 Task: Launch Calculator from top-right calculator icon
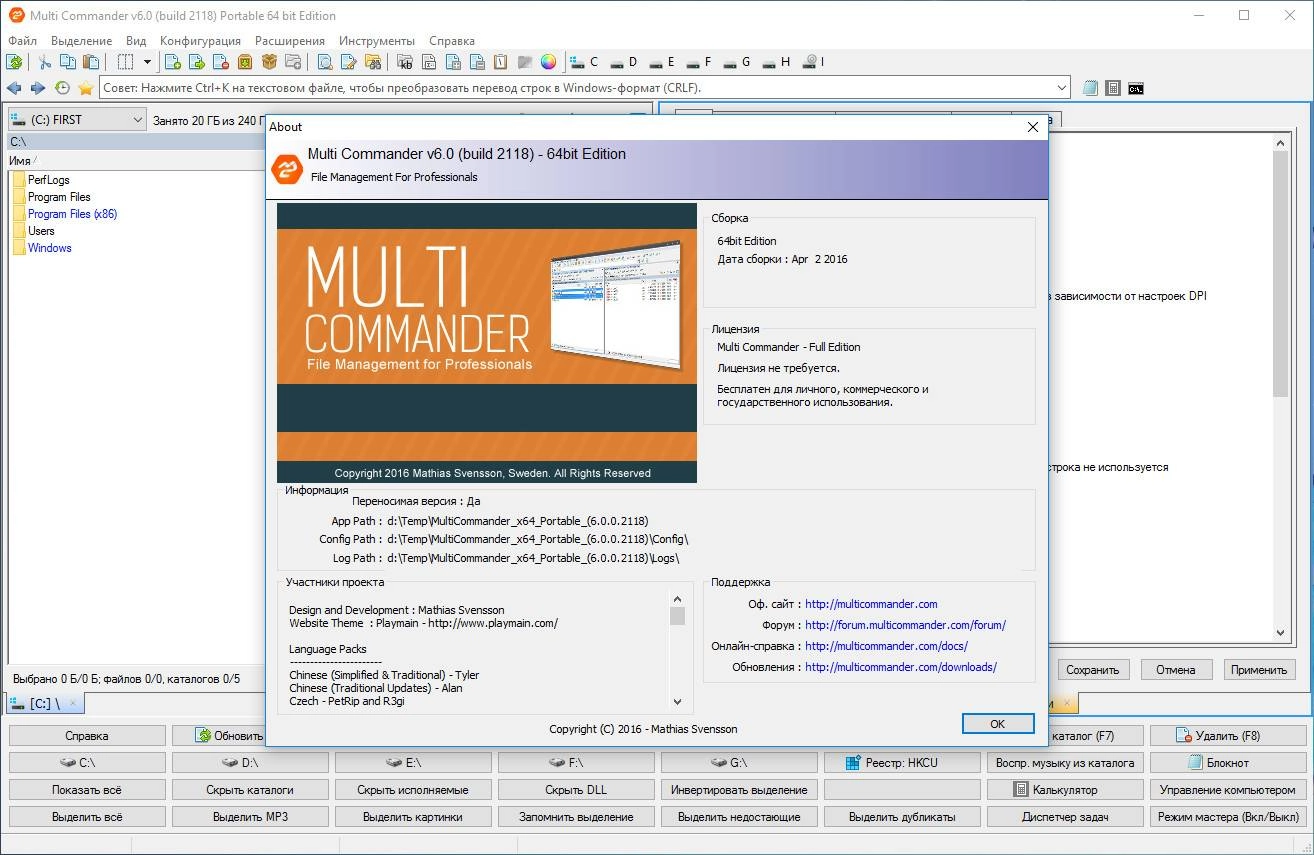[x=1113, y=88]
